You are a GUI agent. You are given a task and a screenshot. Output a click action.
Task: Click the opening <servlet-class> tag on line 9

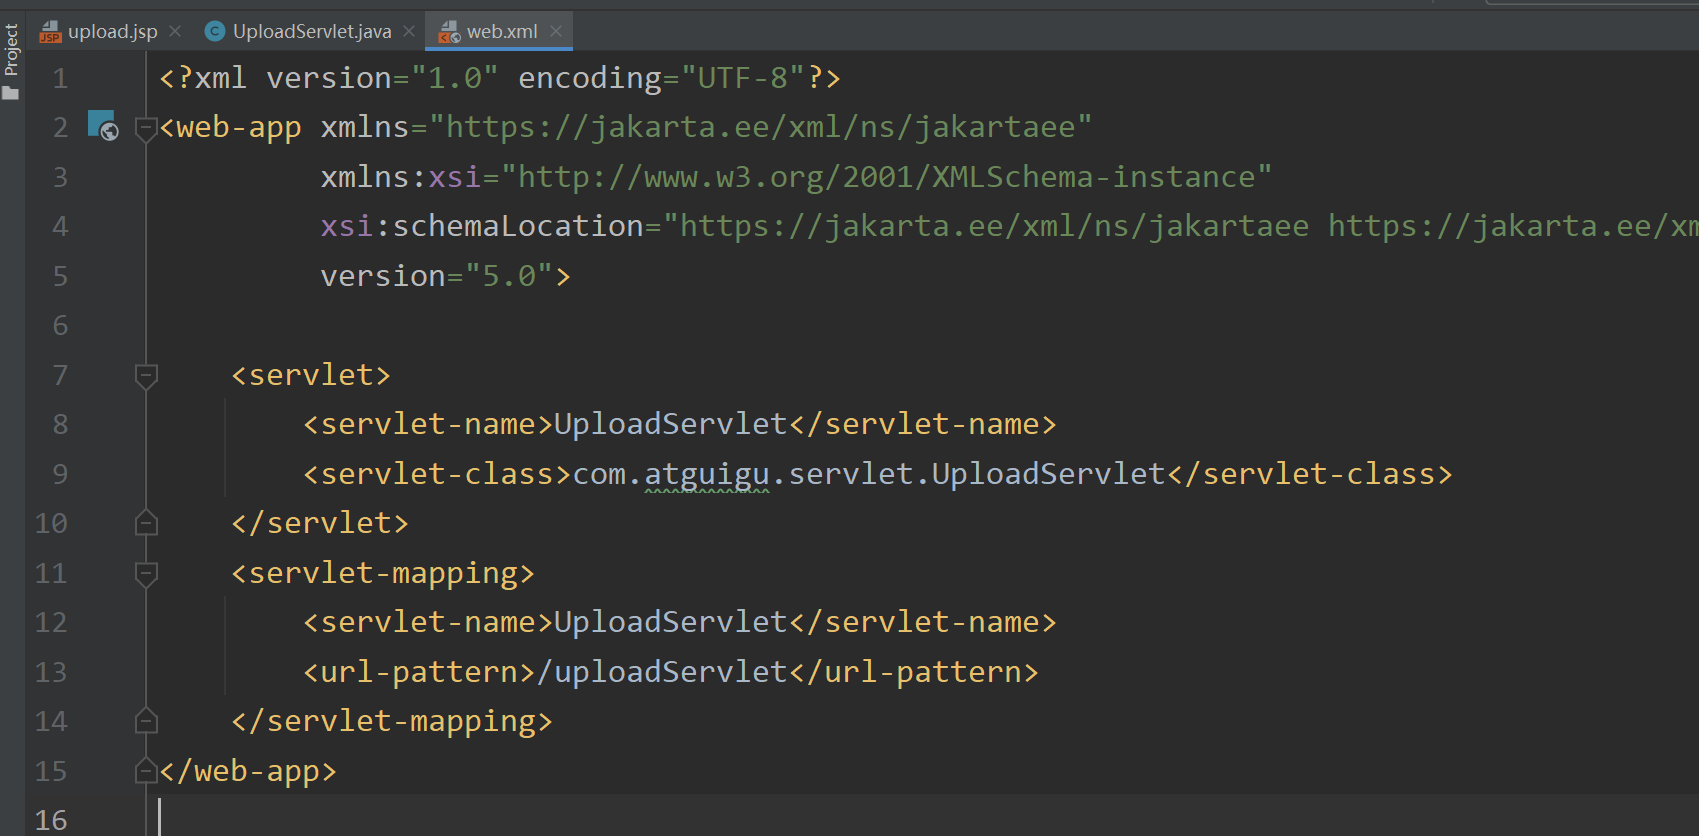tap(438, 474)
